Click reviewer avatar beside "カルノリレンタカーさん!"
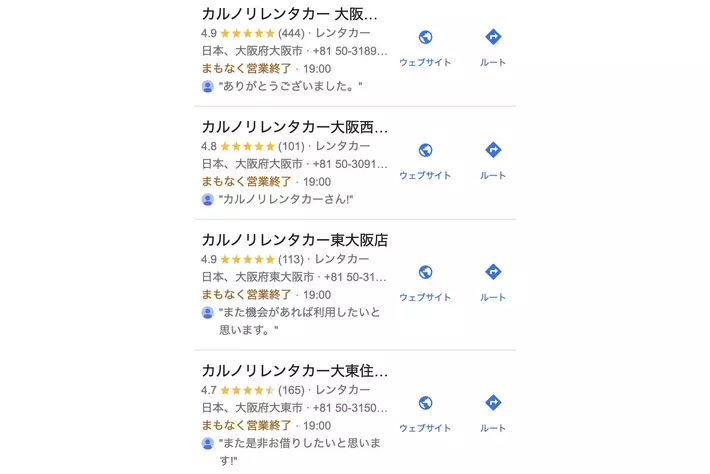This screenshot has width=710, height=474. [x=208, y=200]
